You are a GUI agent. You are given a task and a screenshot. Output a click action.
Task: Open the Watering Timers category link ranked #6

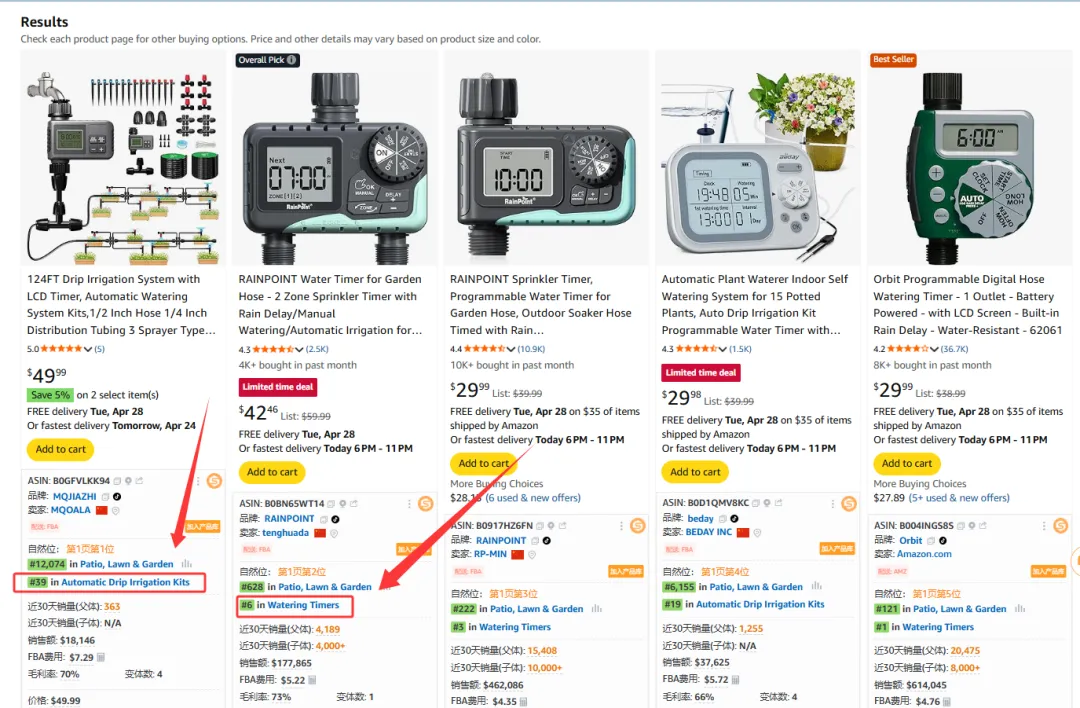click(x=303, y=605)
